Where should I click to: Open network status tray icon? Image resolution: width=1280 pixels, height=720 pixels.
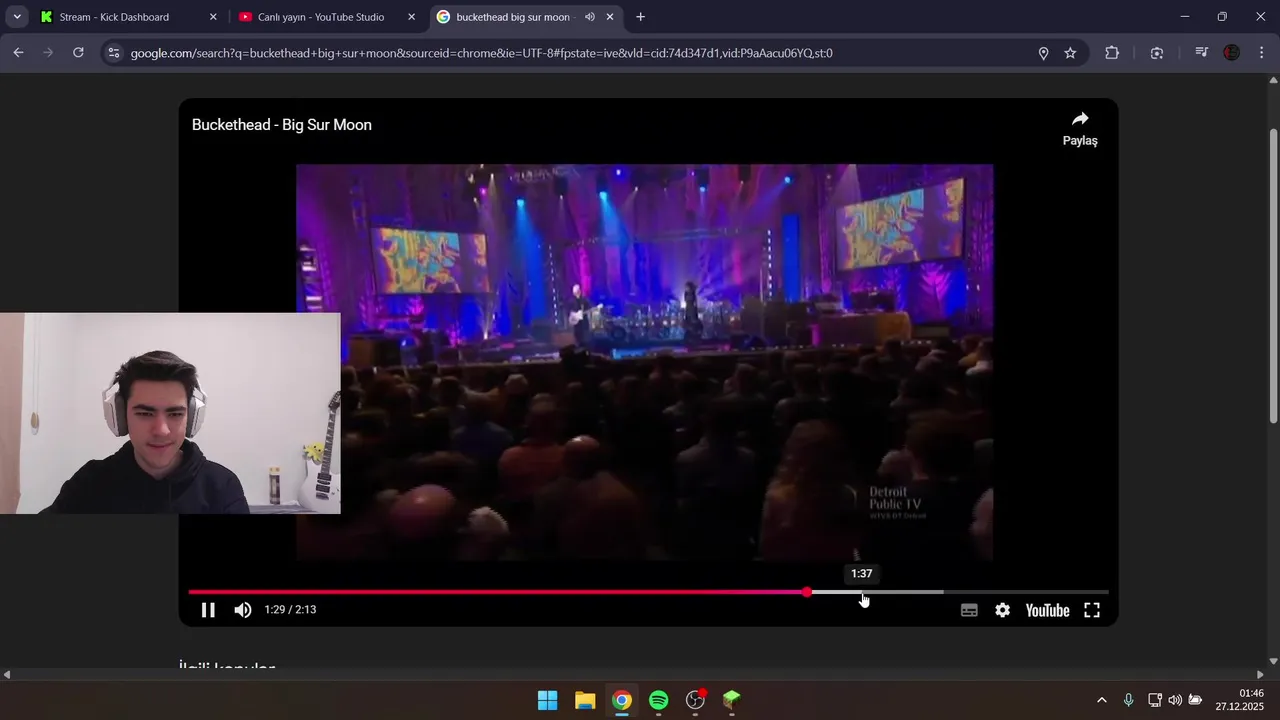1154,700
